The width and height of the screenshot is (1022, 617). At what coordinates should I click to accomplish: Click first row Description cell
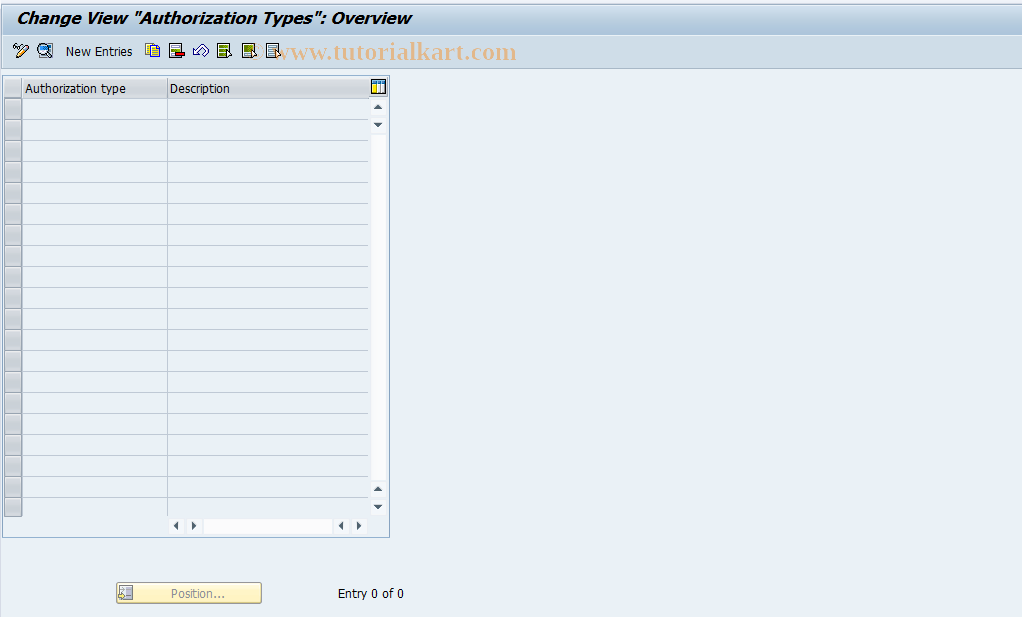coord(268,109)
